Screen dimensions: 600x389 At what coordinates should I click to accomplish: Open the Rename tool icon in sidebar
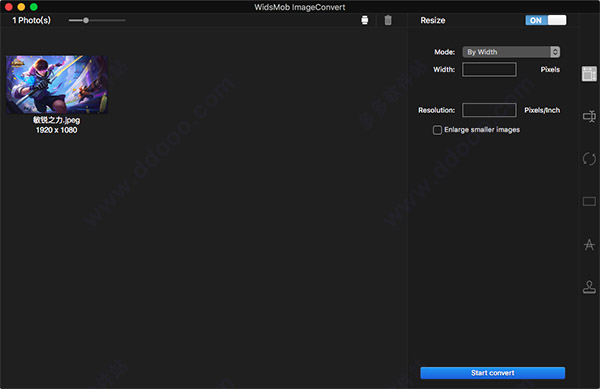[589, 116]
